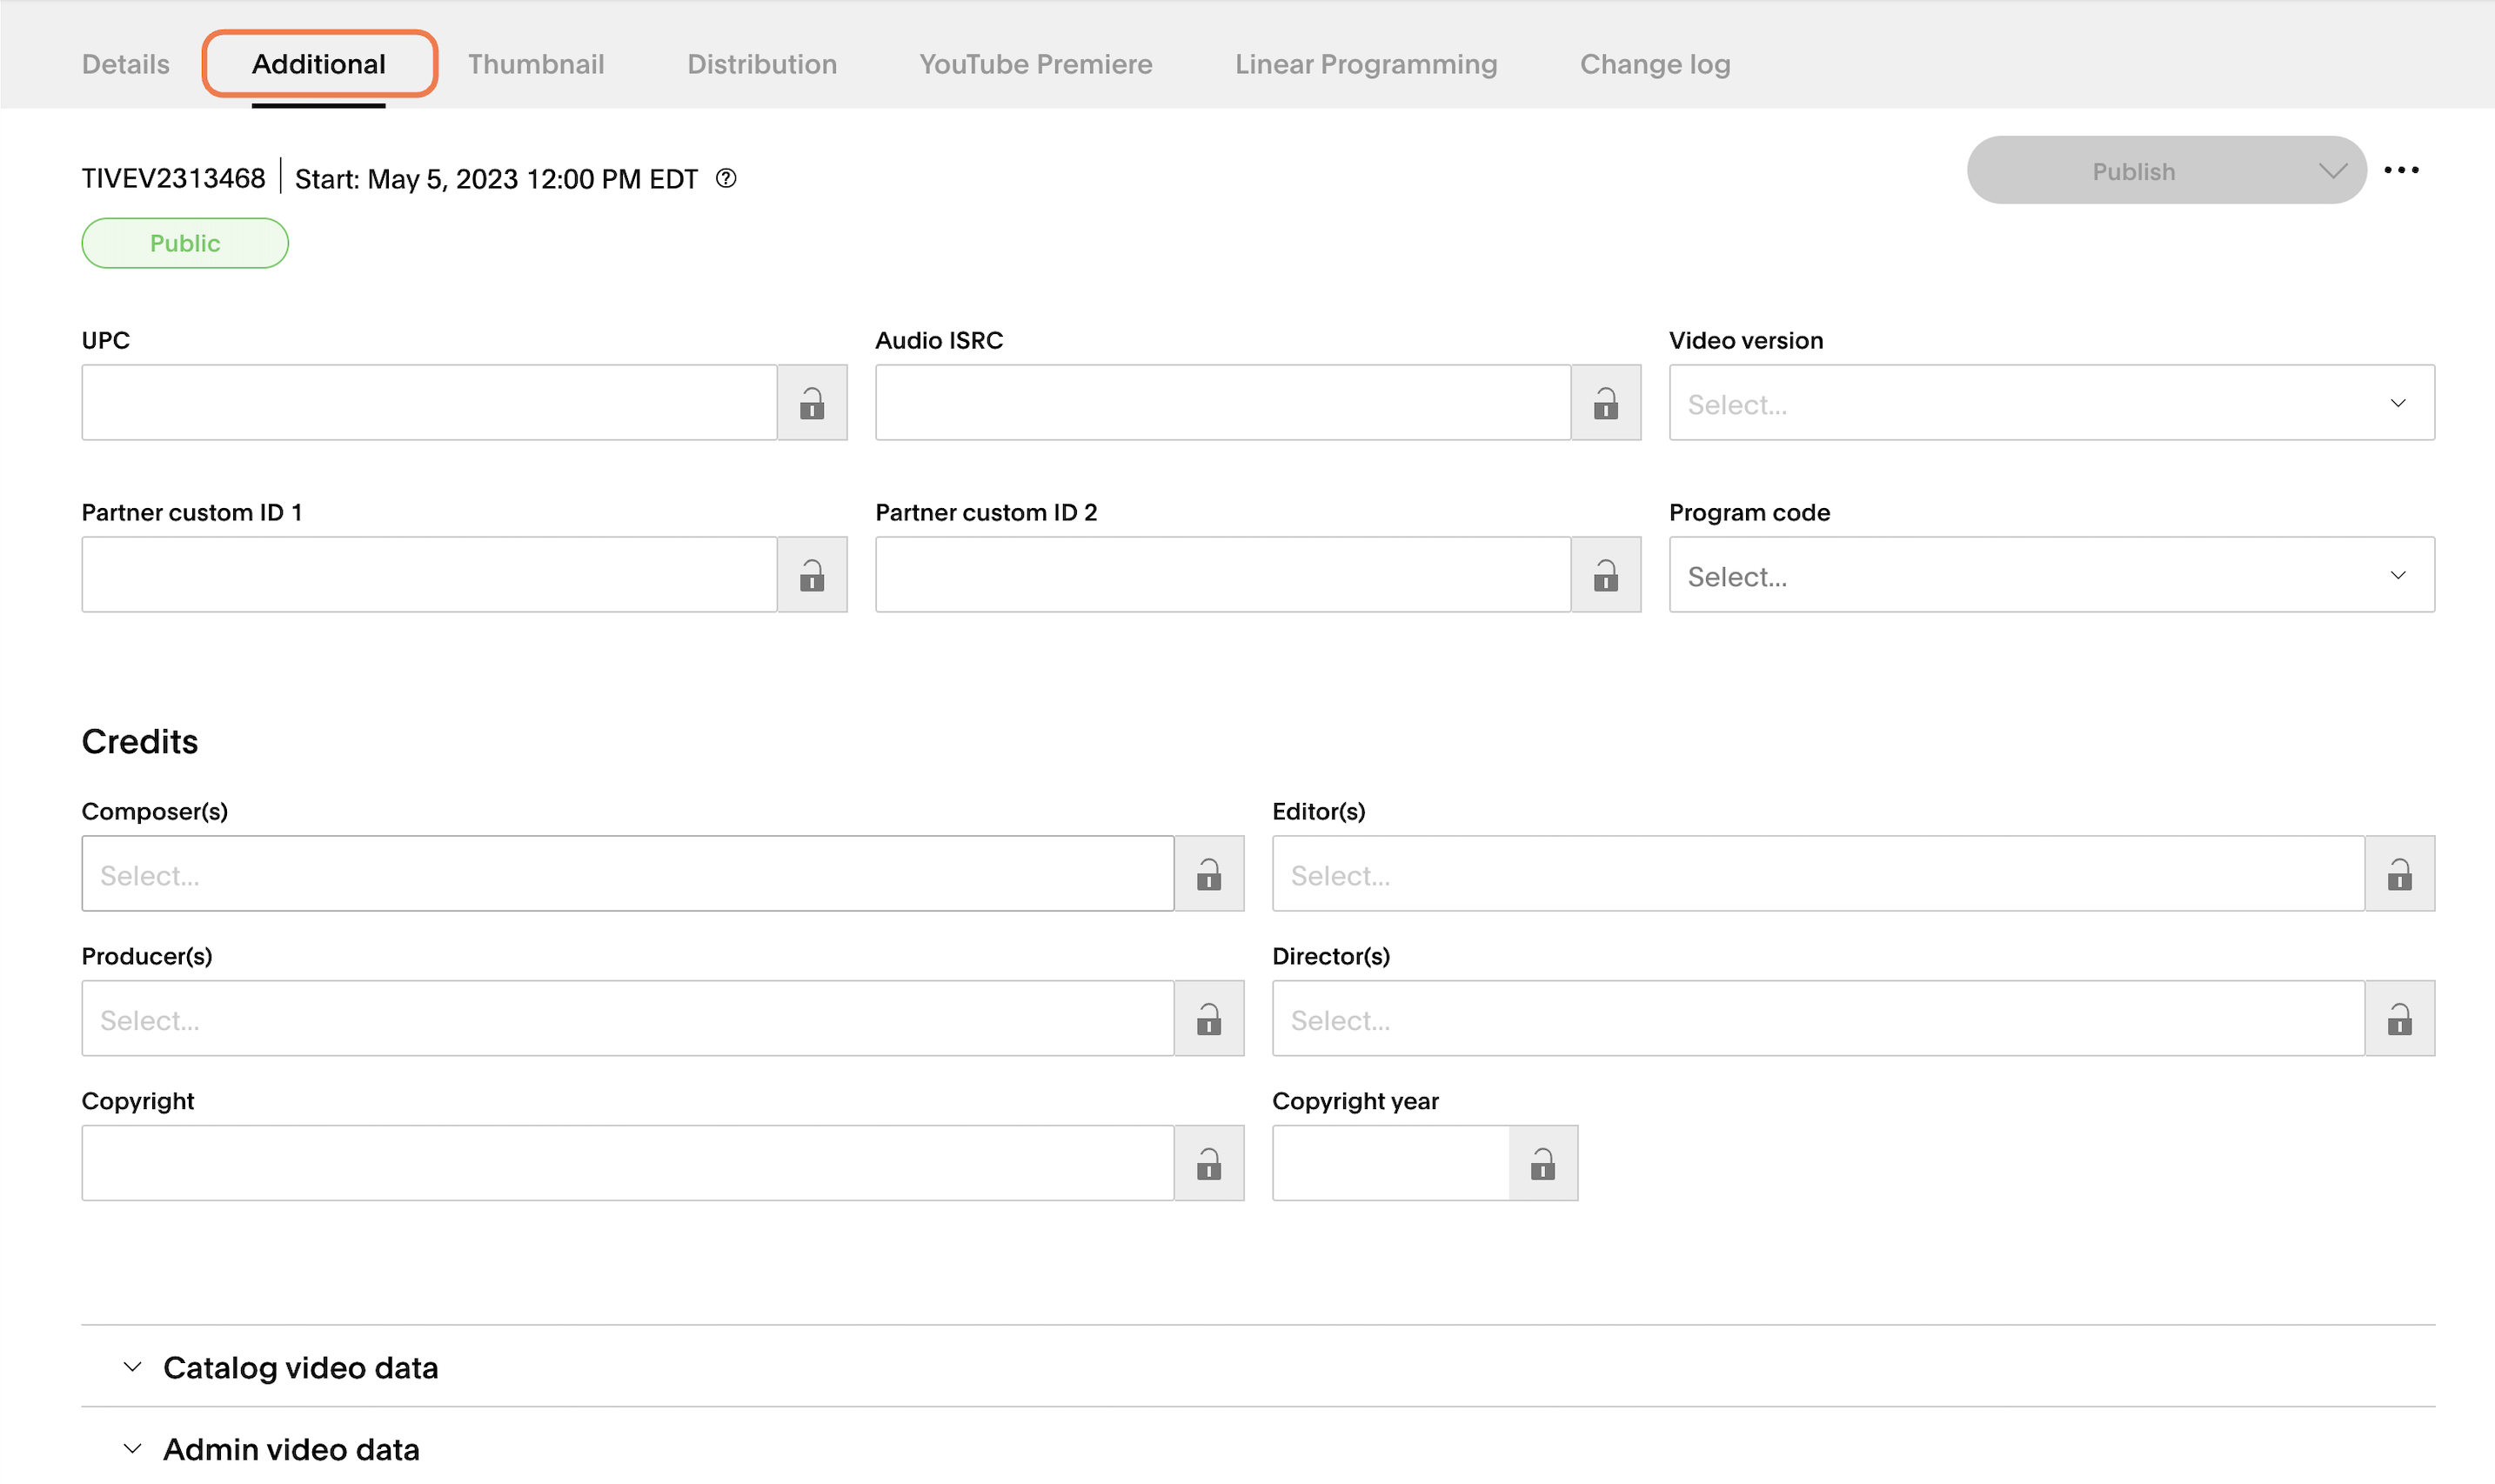
Task: Switch to the Details tab
Action: [x=126, y=65]
